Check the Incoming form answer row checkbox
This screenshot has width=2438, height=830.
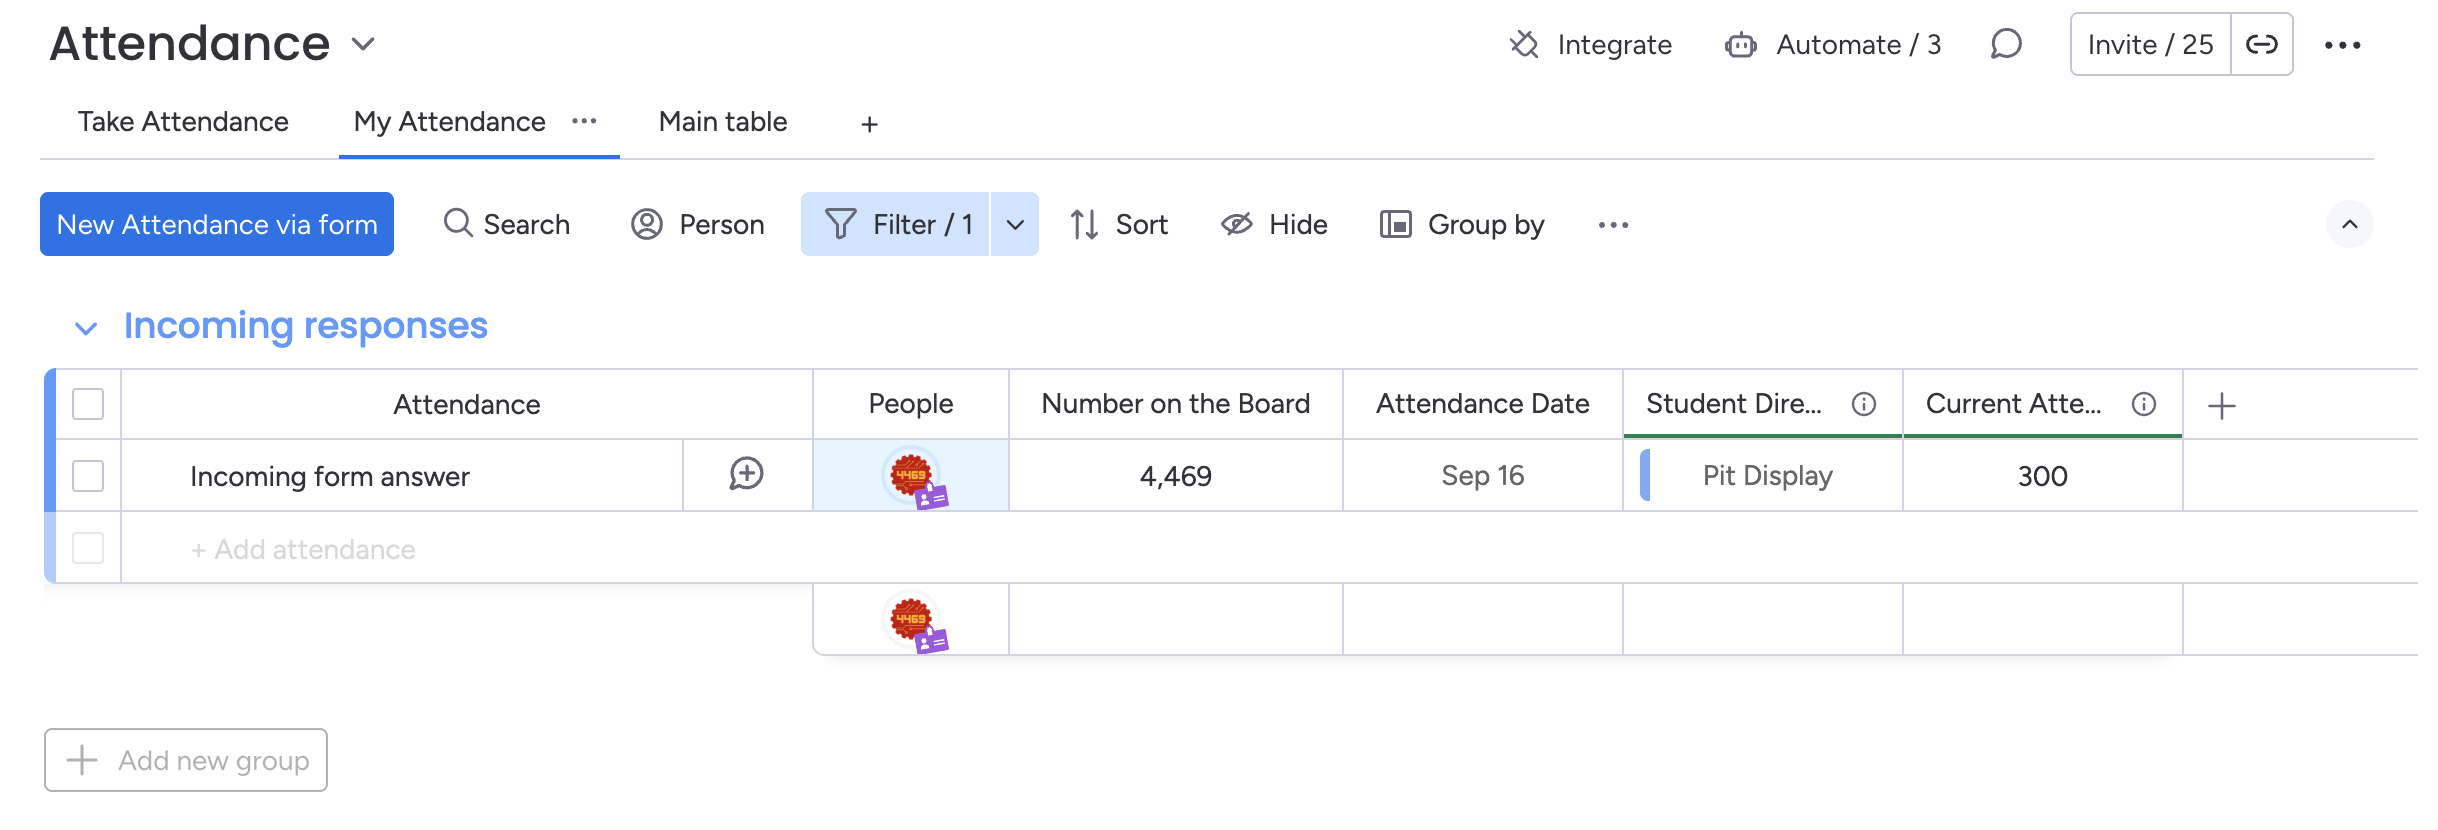(x=88, y=476)
